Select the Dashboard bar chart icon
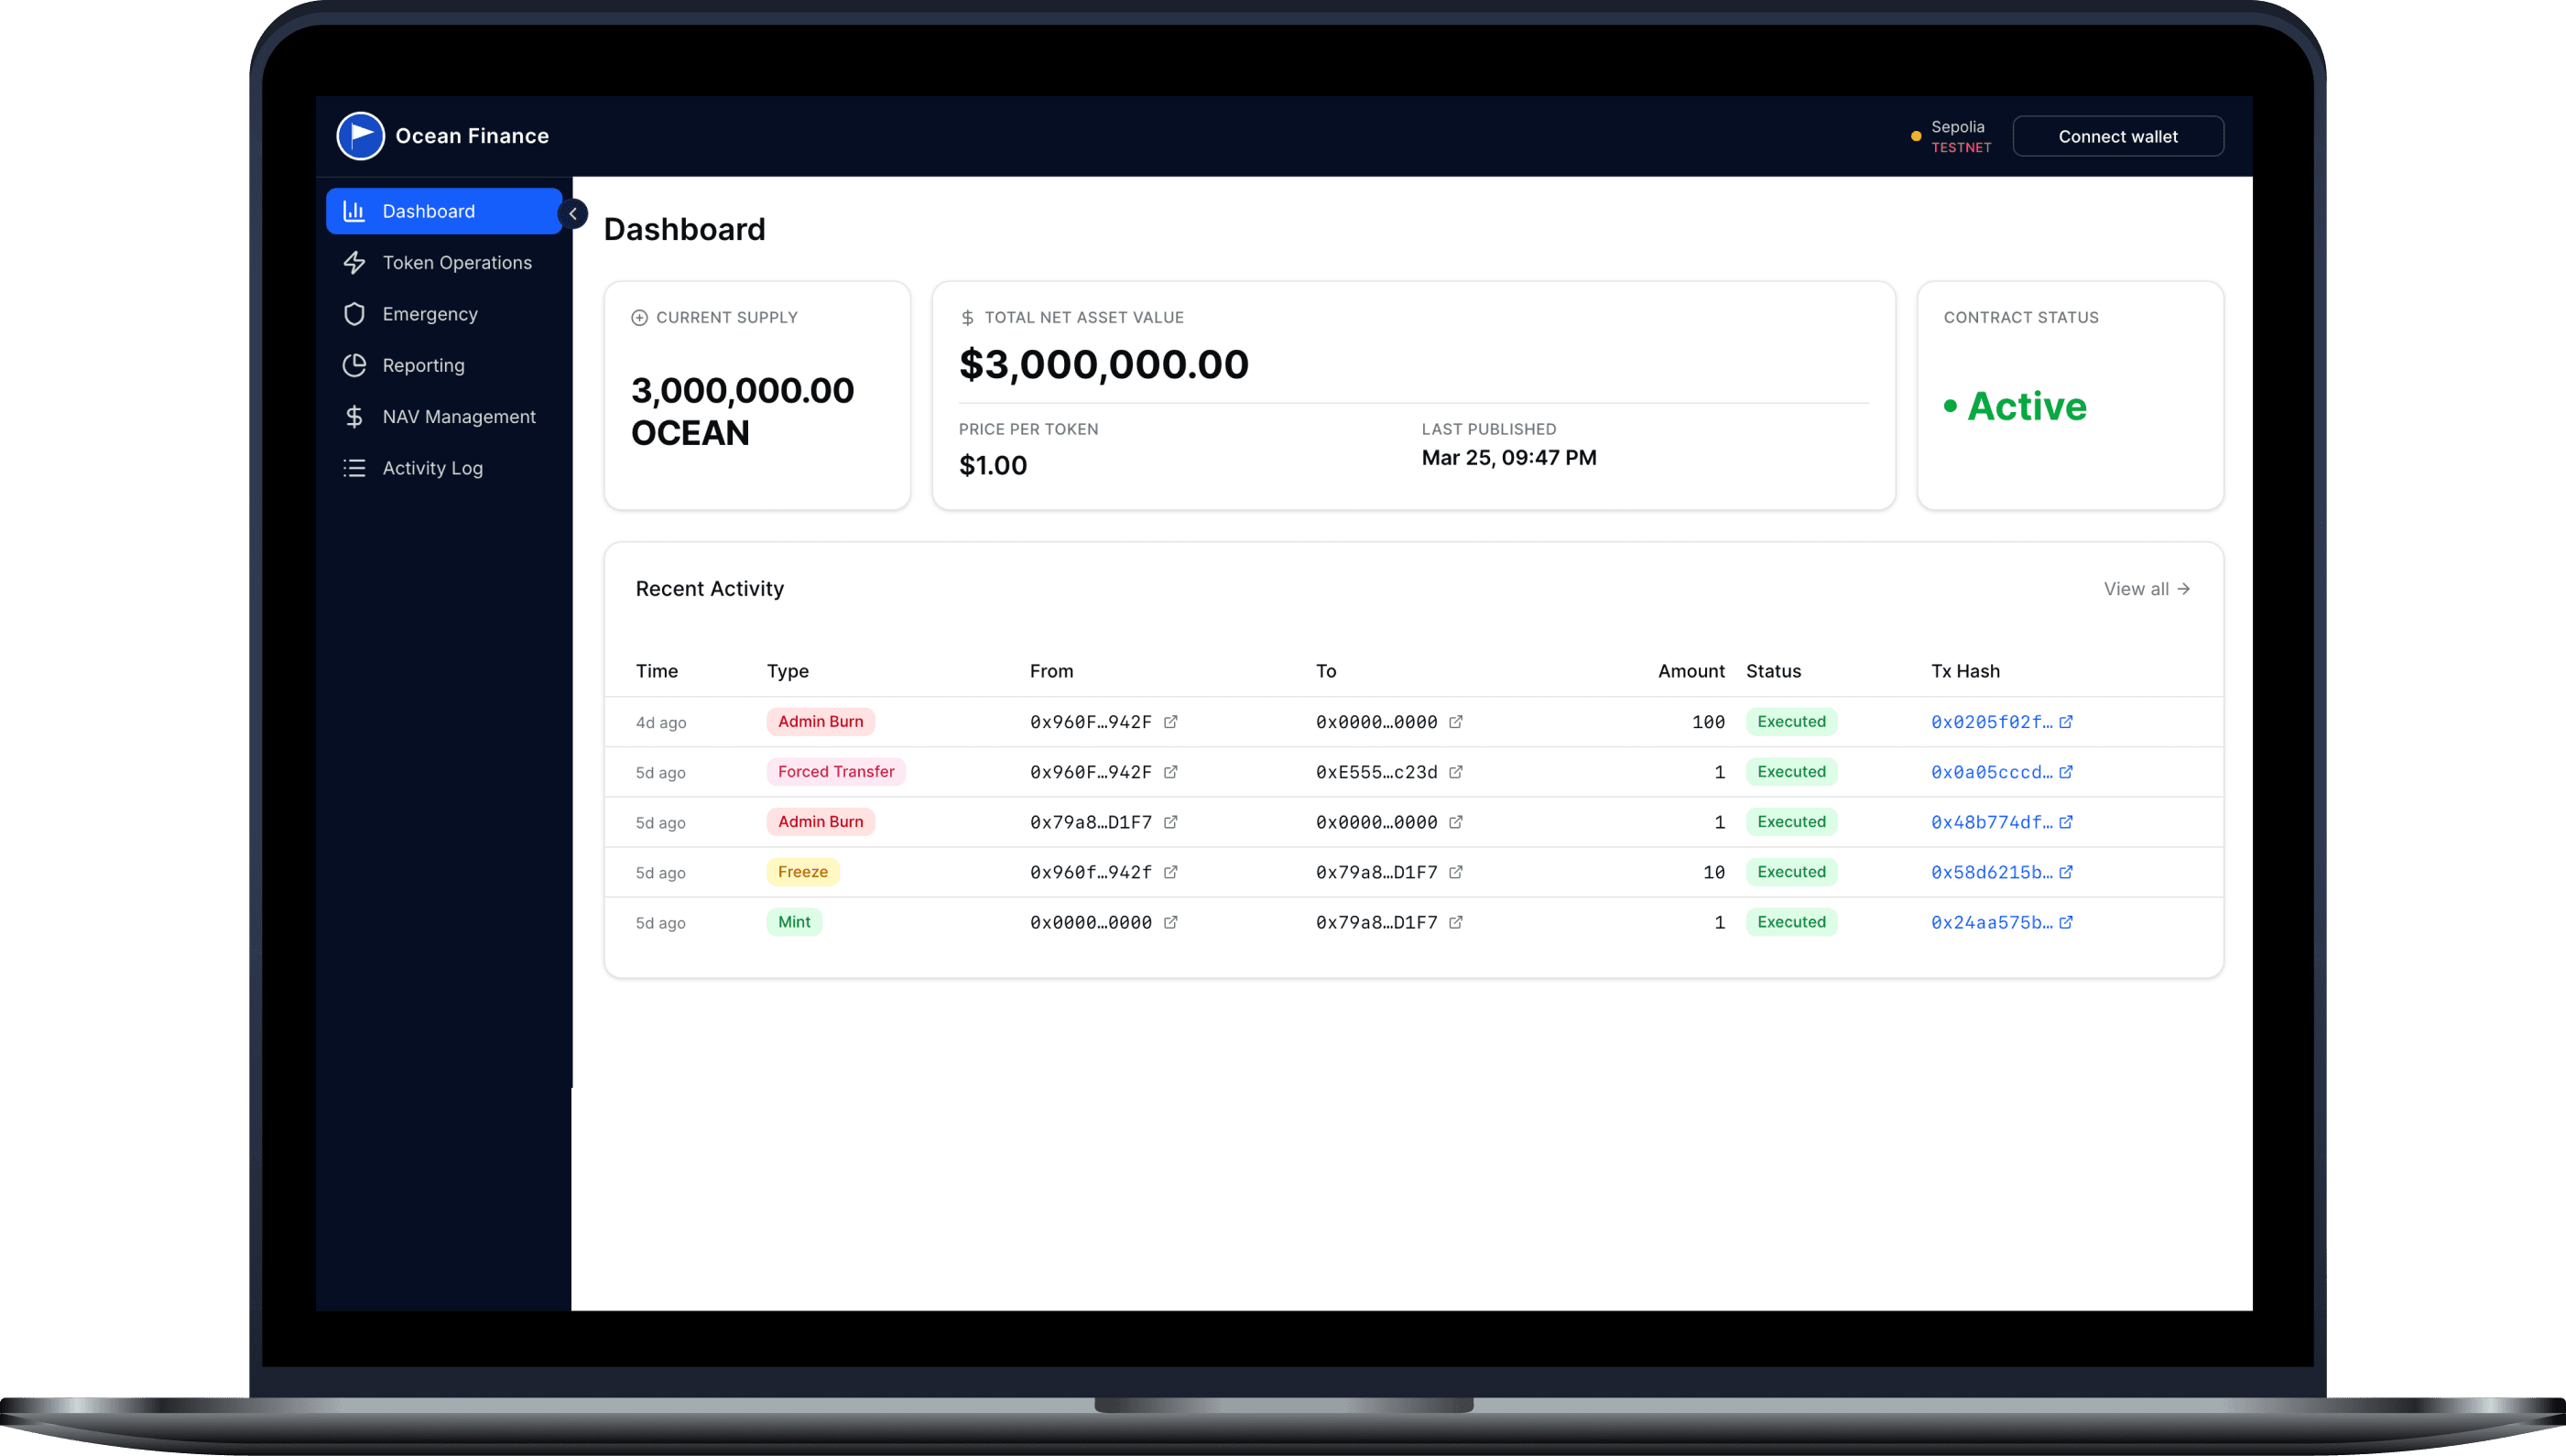Screen dimensions: 2566x1456 click(x=354, y=211)
